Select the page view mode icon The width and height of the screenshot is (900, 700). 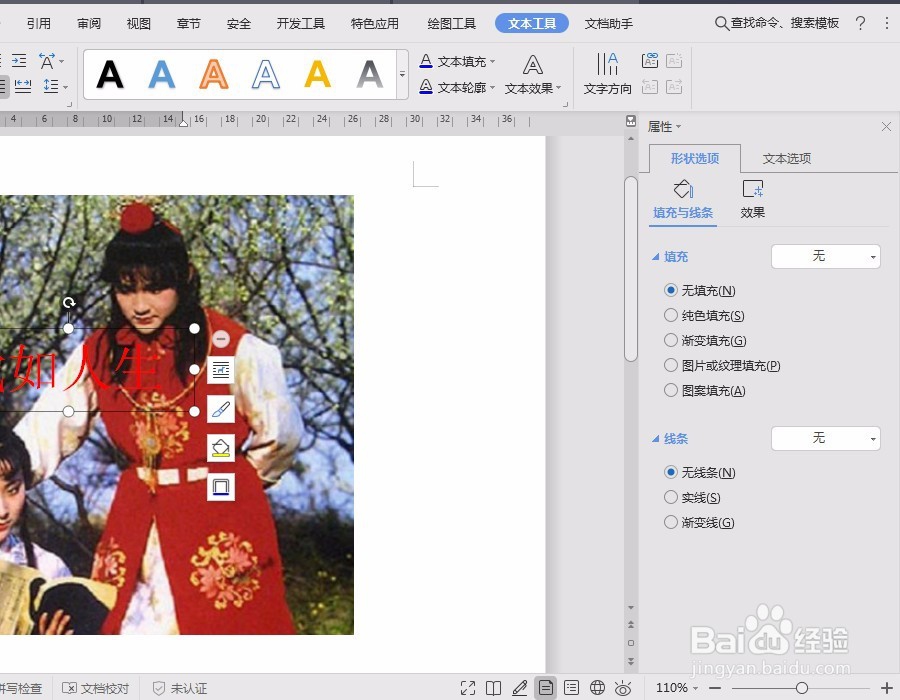click(x=545, y=687)
